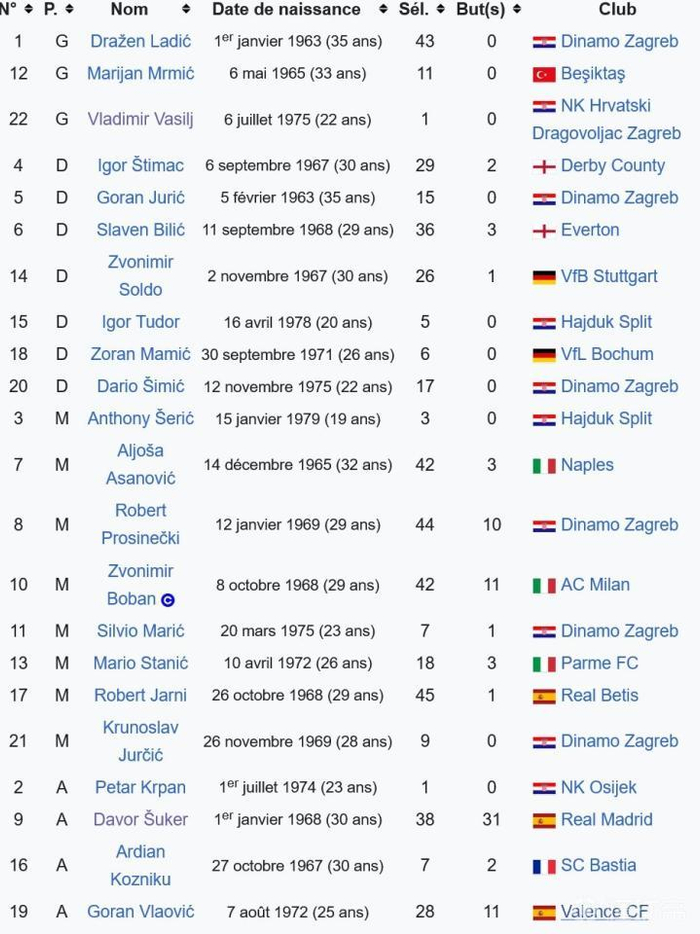Viewport: 700px width, 934px height.
Task: Click the captain badge icon beside Boban
Action: (x=168, y=600)
